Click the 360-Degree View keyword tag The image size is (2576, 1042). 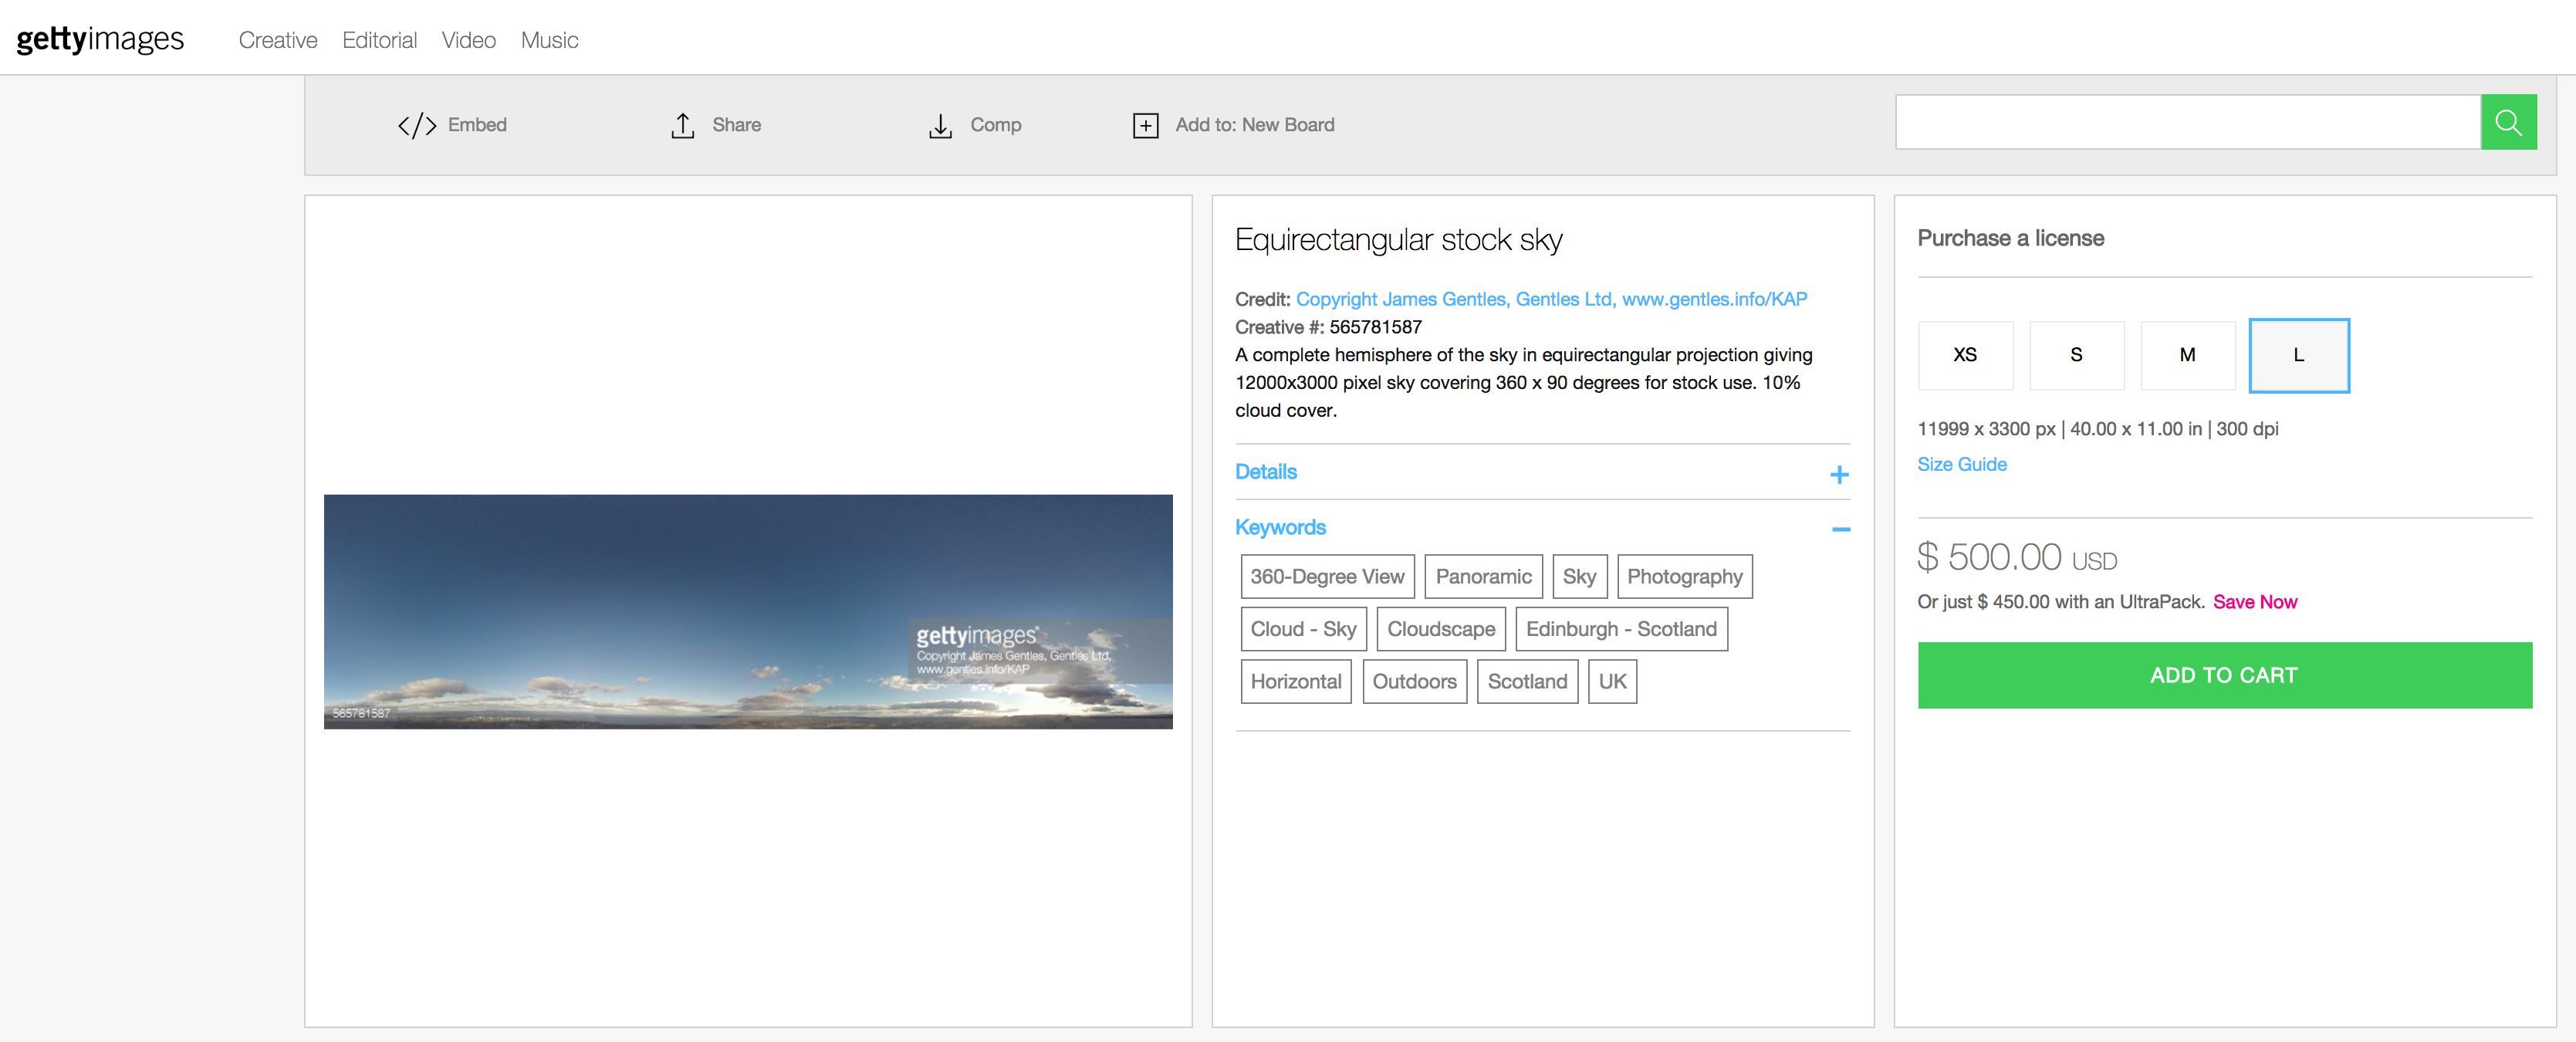click(x=1327, y=577)
